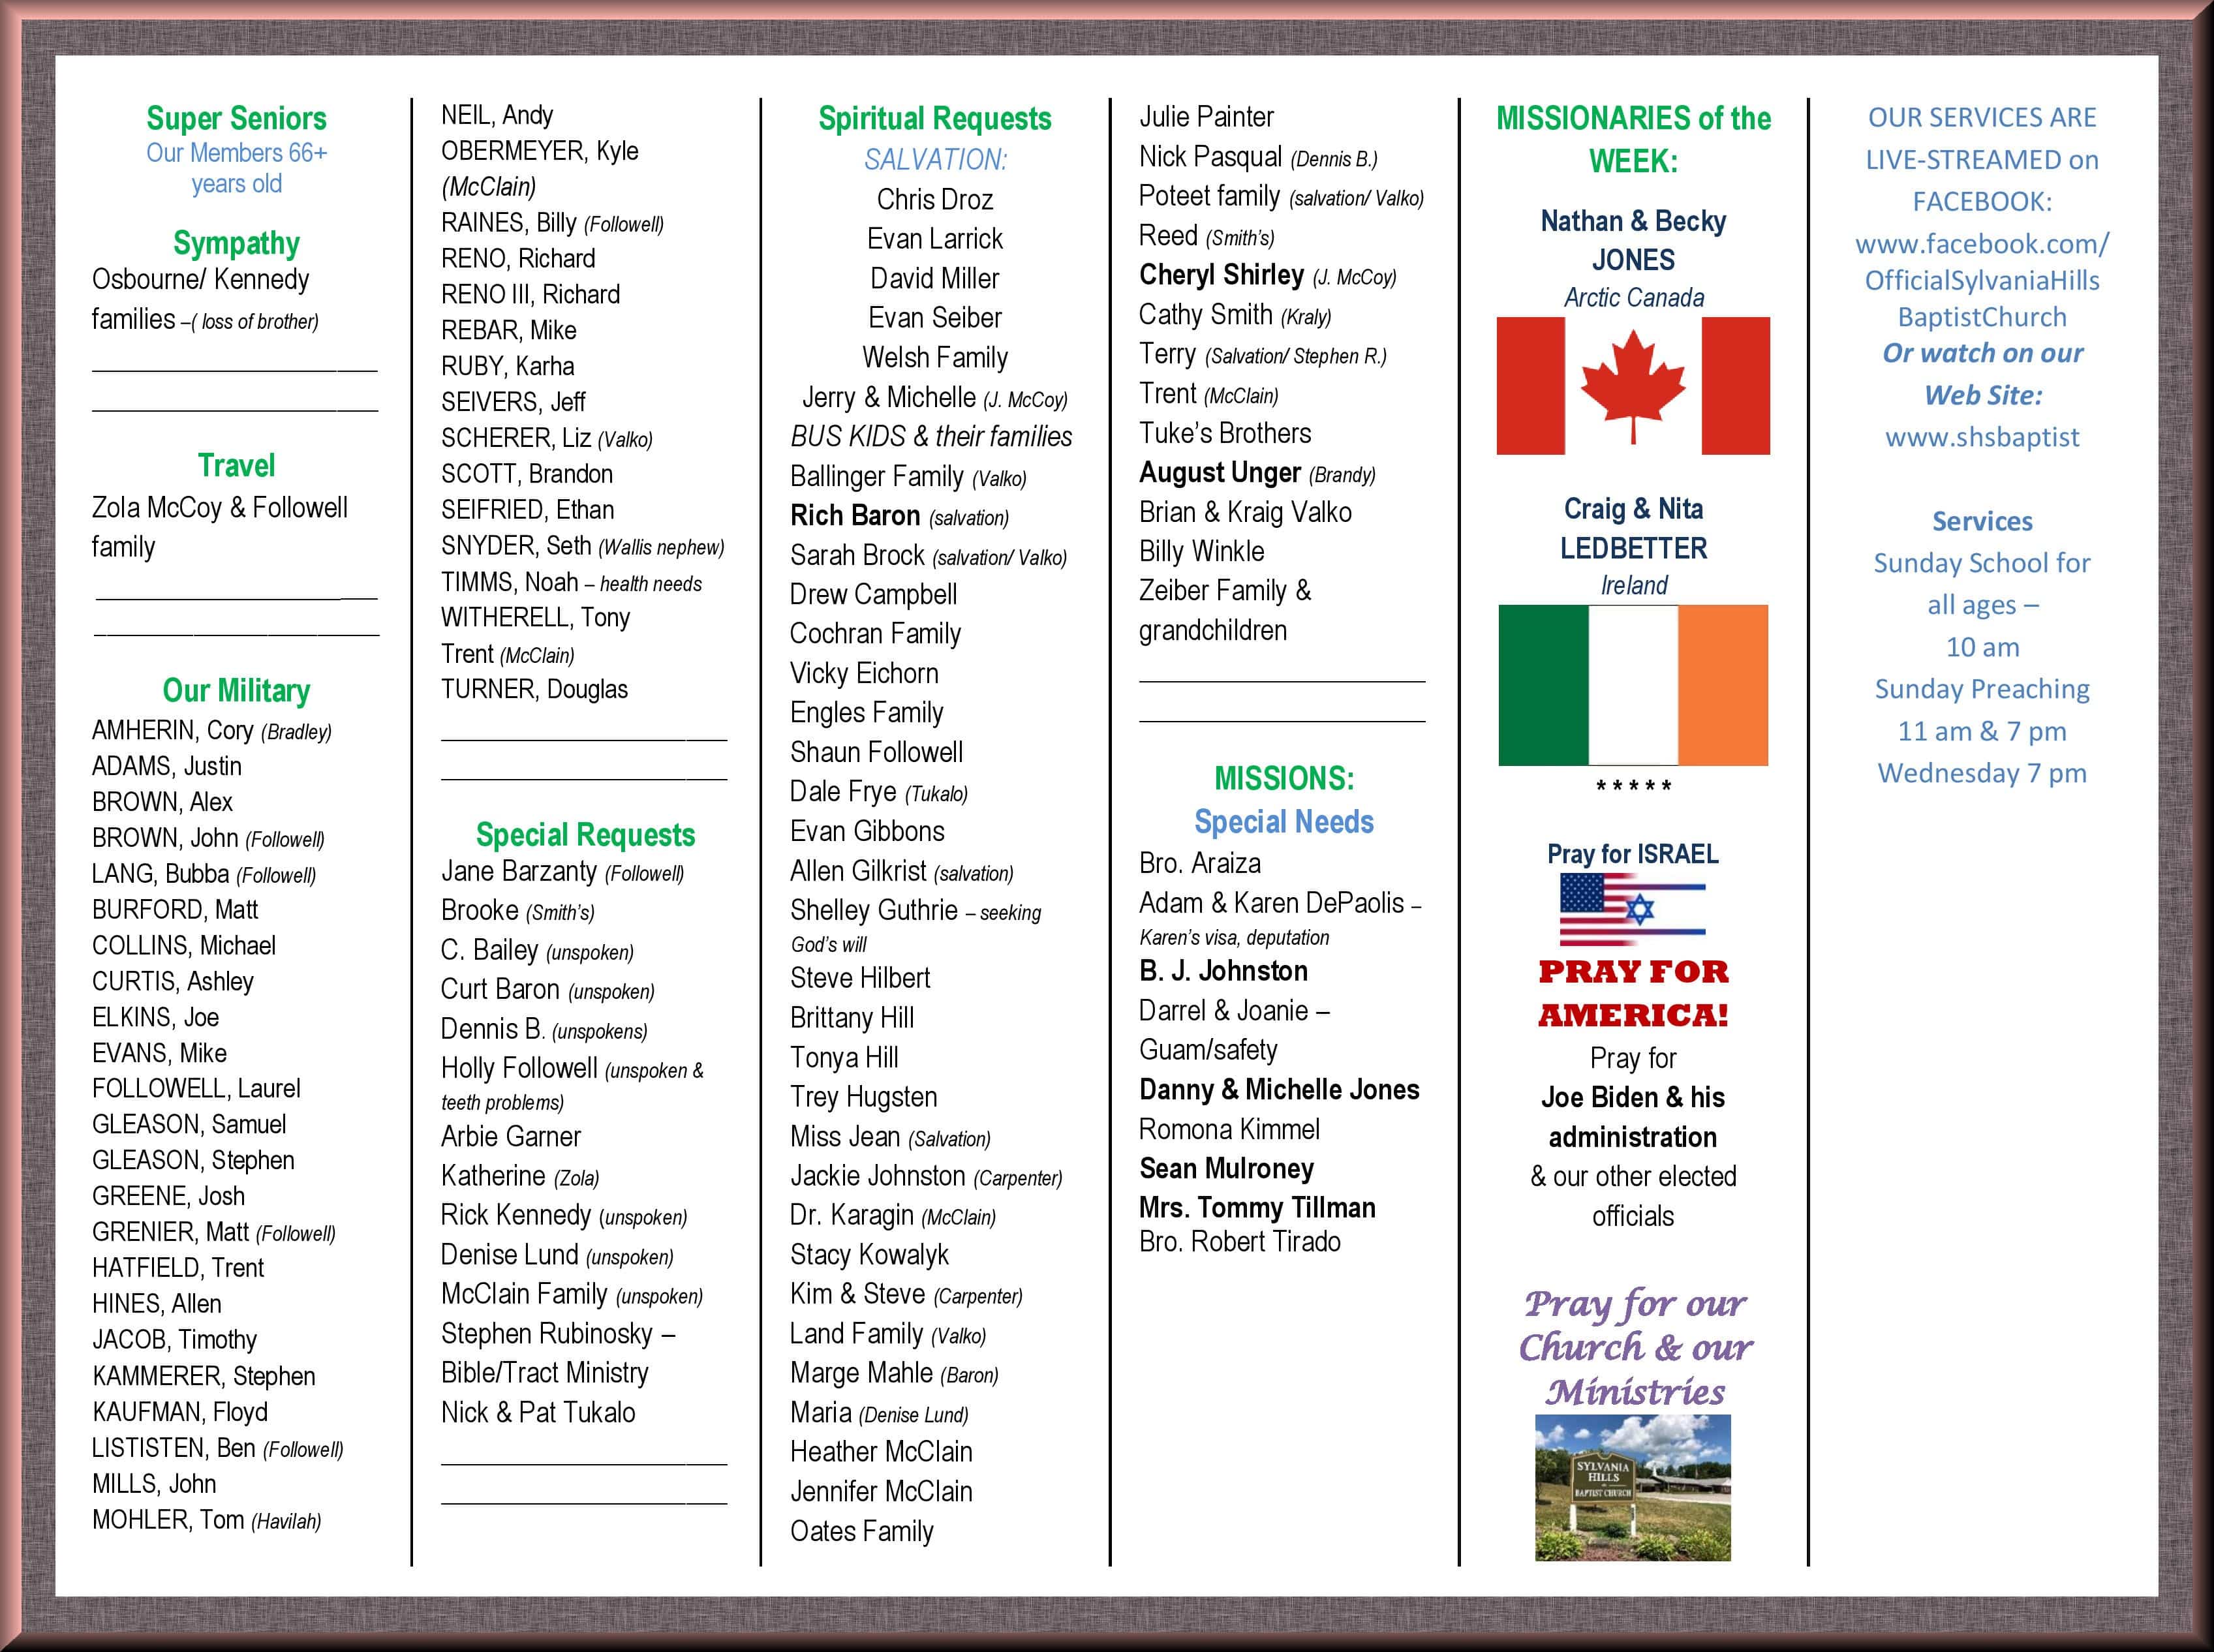The image size is (2214, 1652).
Task: Click 'AMHERIN, Cory' entry
Action: point(172,730)
